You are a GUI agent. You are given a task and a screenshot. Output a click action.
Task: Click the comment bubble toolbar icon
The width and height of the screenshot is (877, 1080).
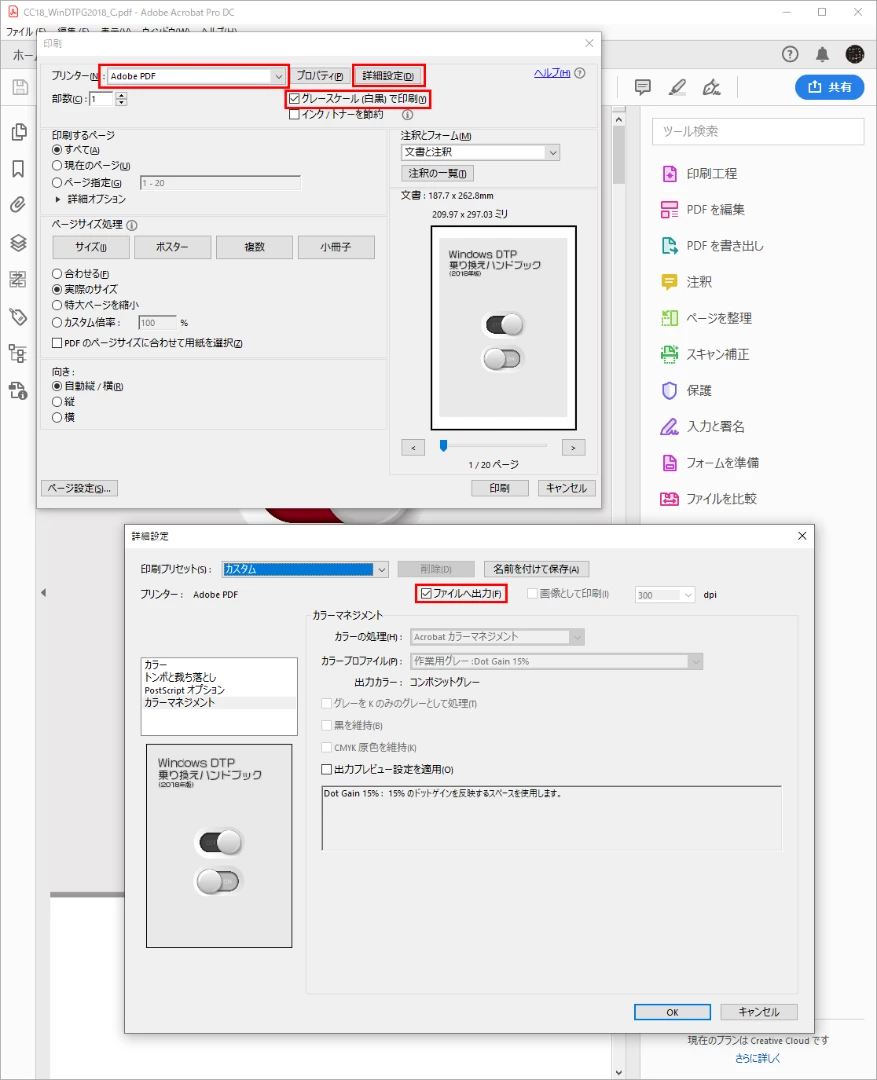(x=643, y=87)
